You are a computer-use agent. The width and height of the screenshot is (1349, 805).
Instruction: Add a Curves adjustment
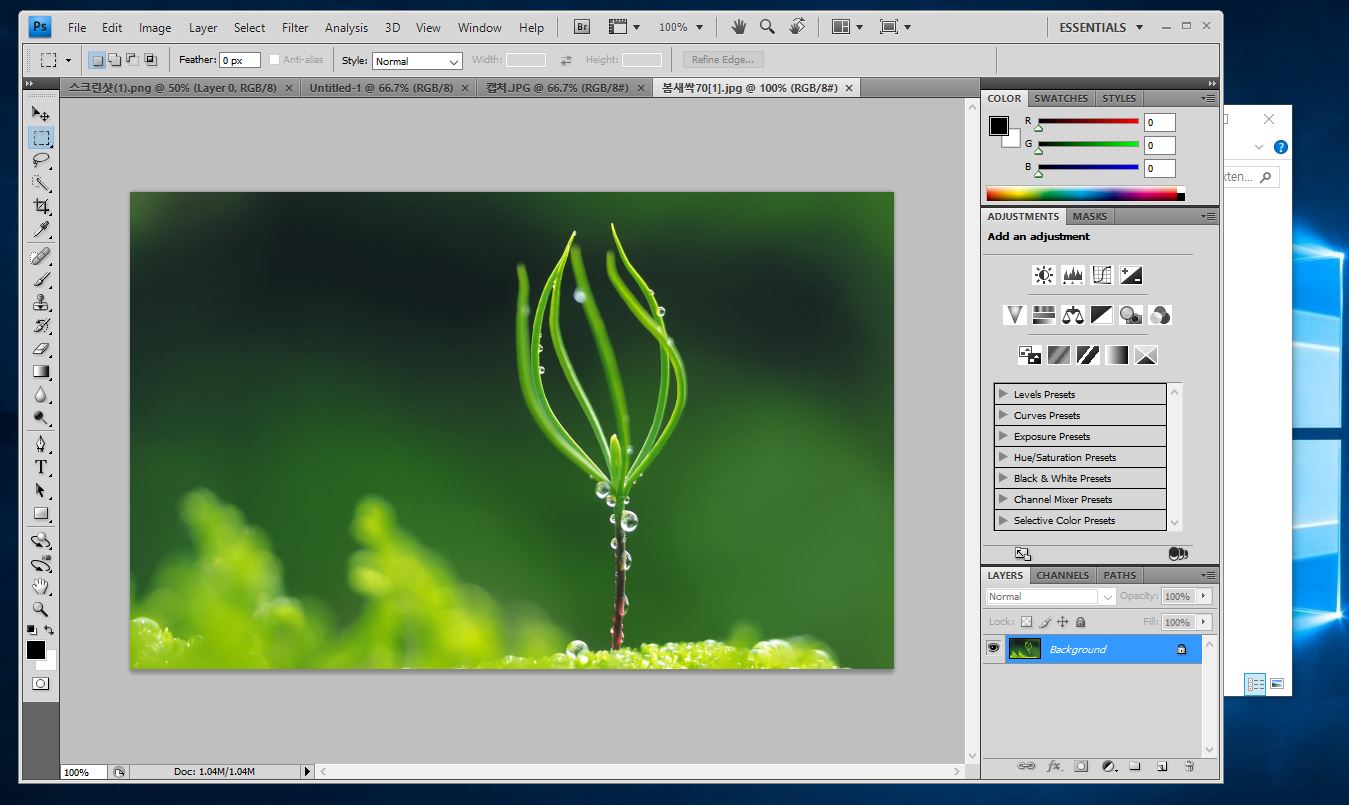(x=1102, y=275)
